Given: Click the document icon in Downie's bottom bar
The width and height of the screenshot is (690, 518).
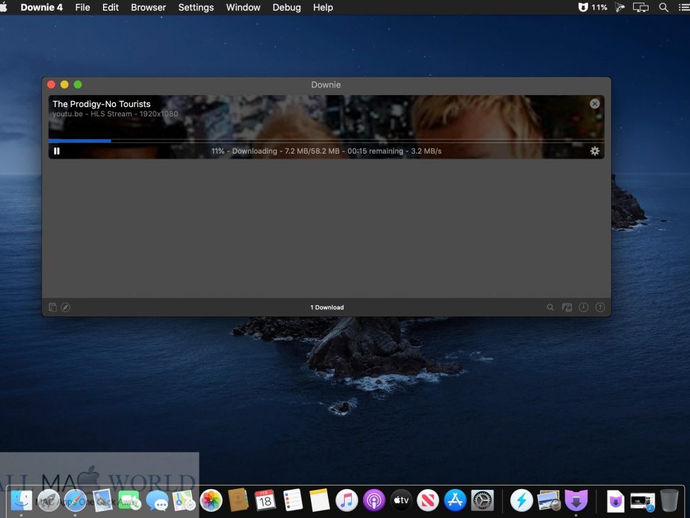Looking at the screenshot, I should coord(52,307).
